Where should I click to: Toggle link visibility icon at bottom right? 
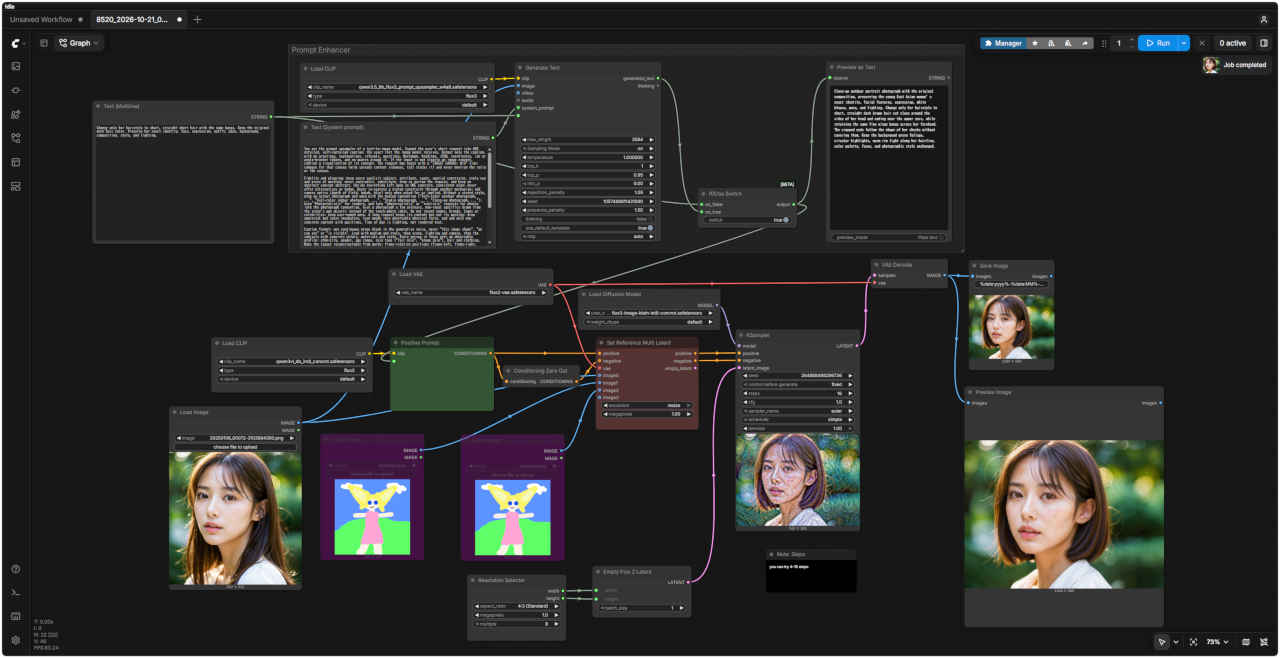[x=1264, y=642]
